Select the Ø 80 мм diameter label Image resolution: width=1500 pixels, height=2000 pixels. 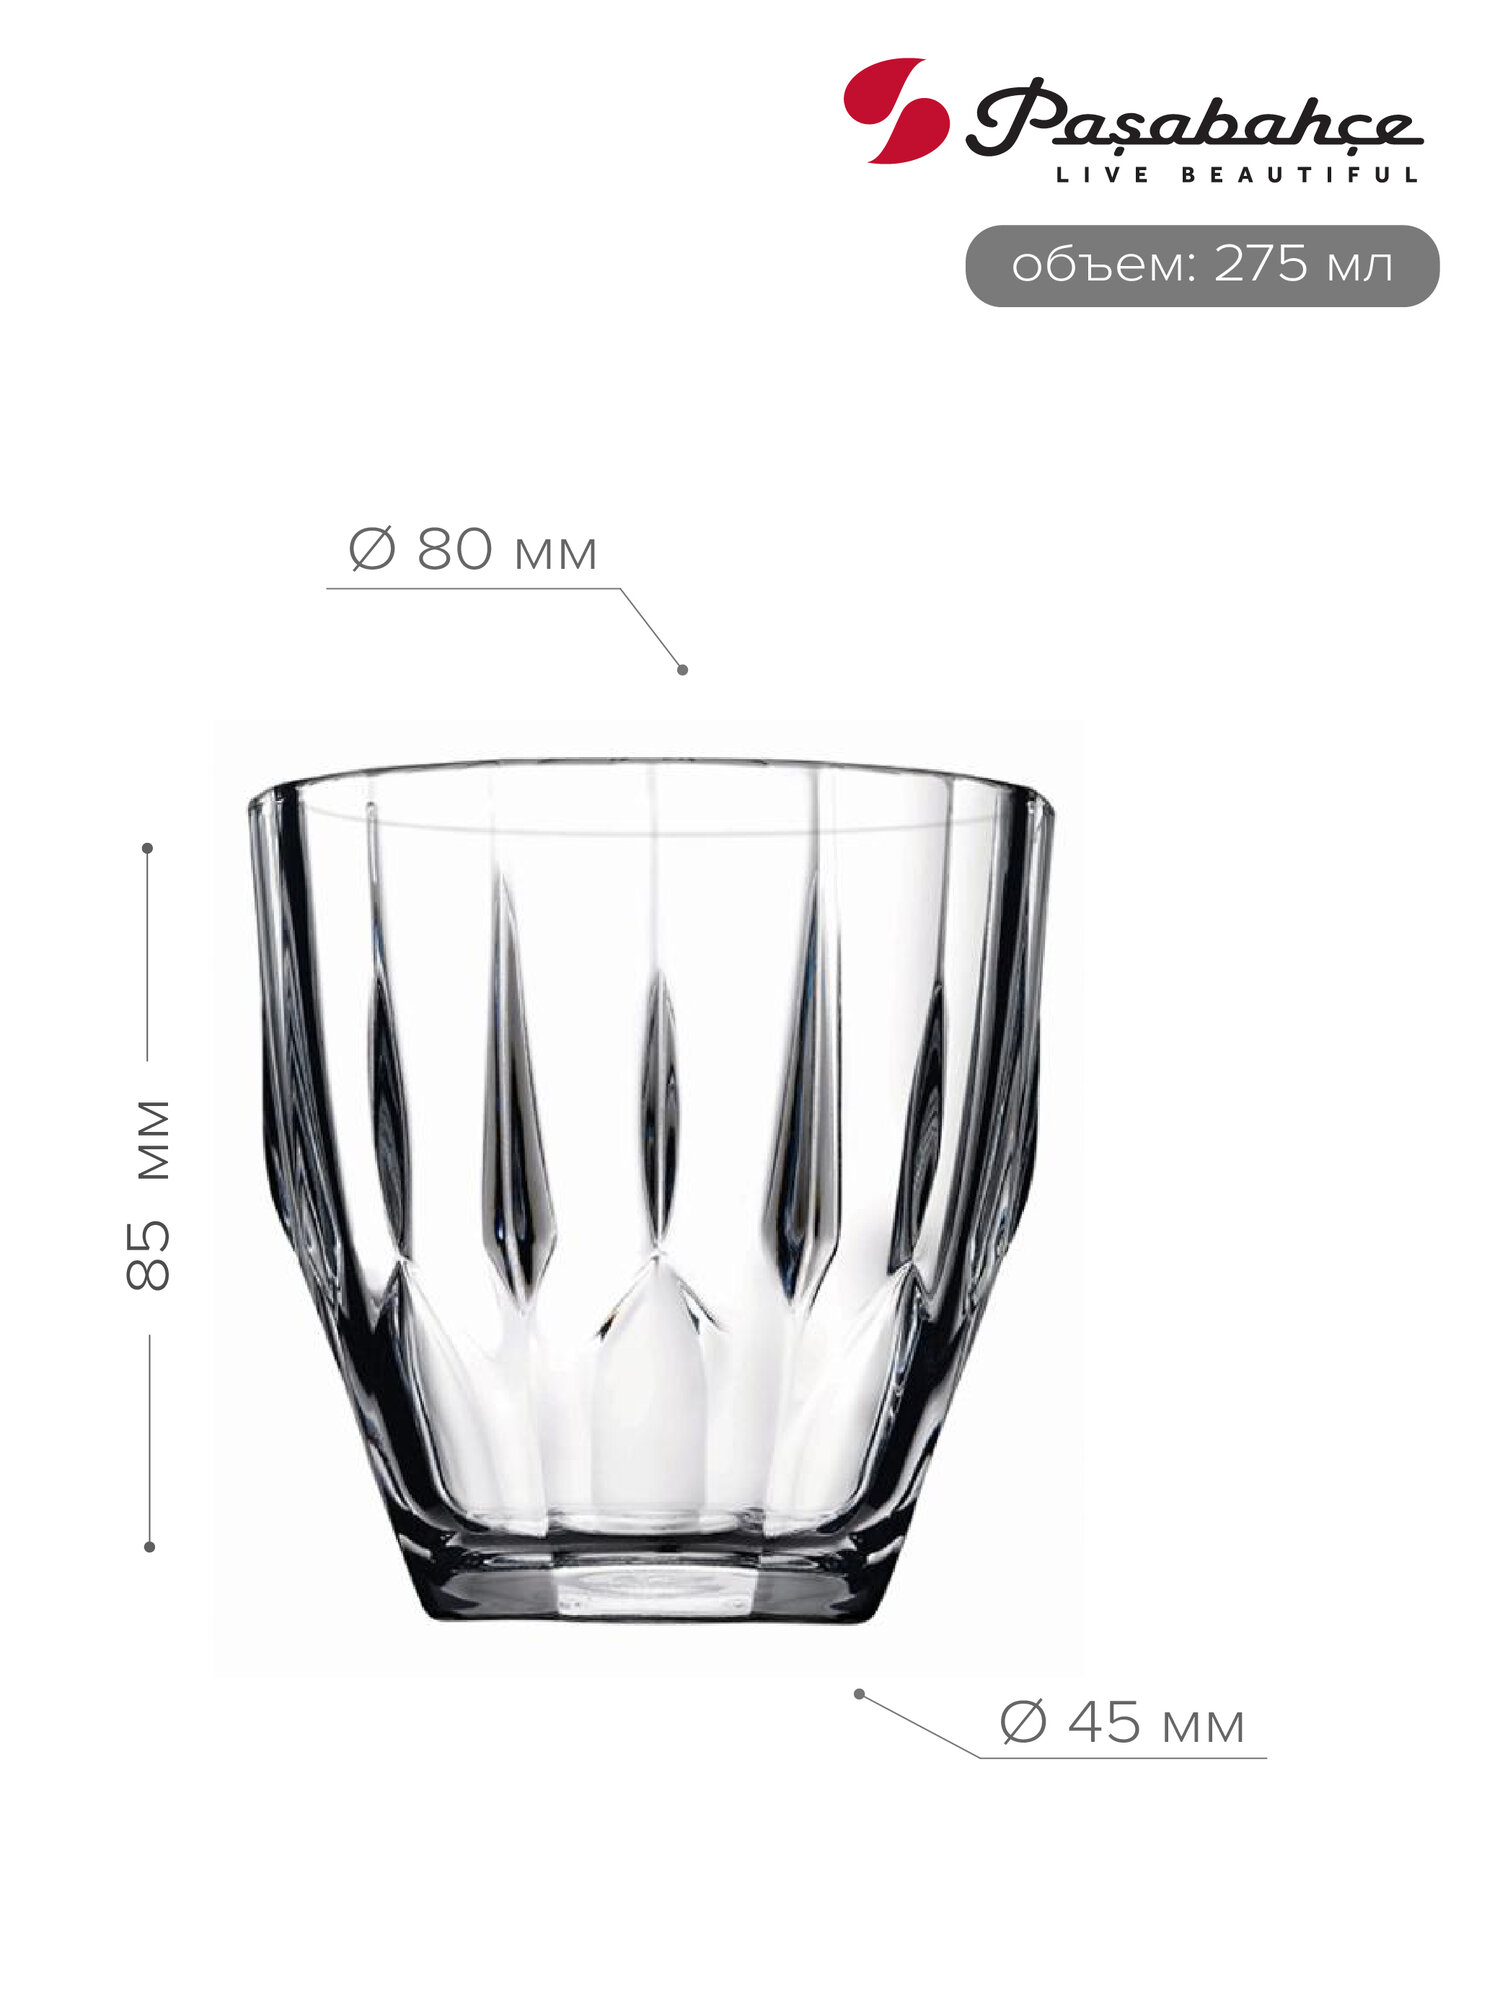[x=473, y=550]
